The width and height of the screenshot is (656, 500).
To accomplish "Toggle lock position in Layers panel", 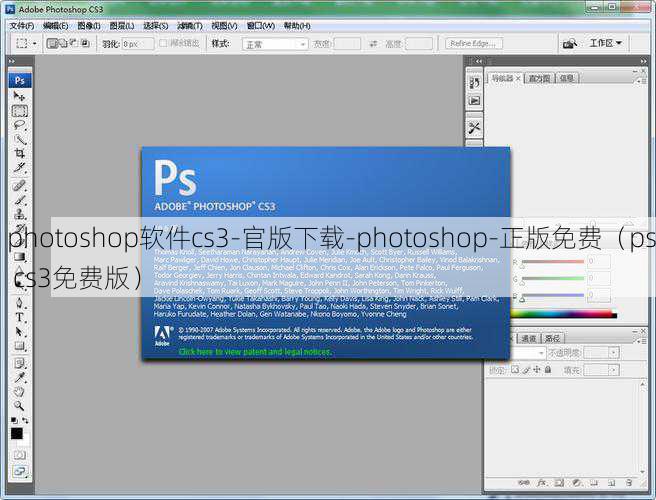I will 537,369.
